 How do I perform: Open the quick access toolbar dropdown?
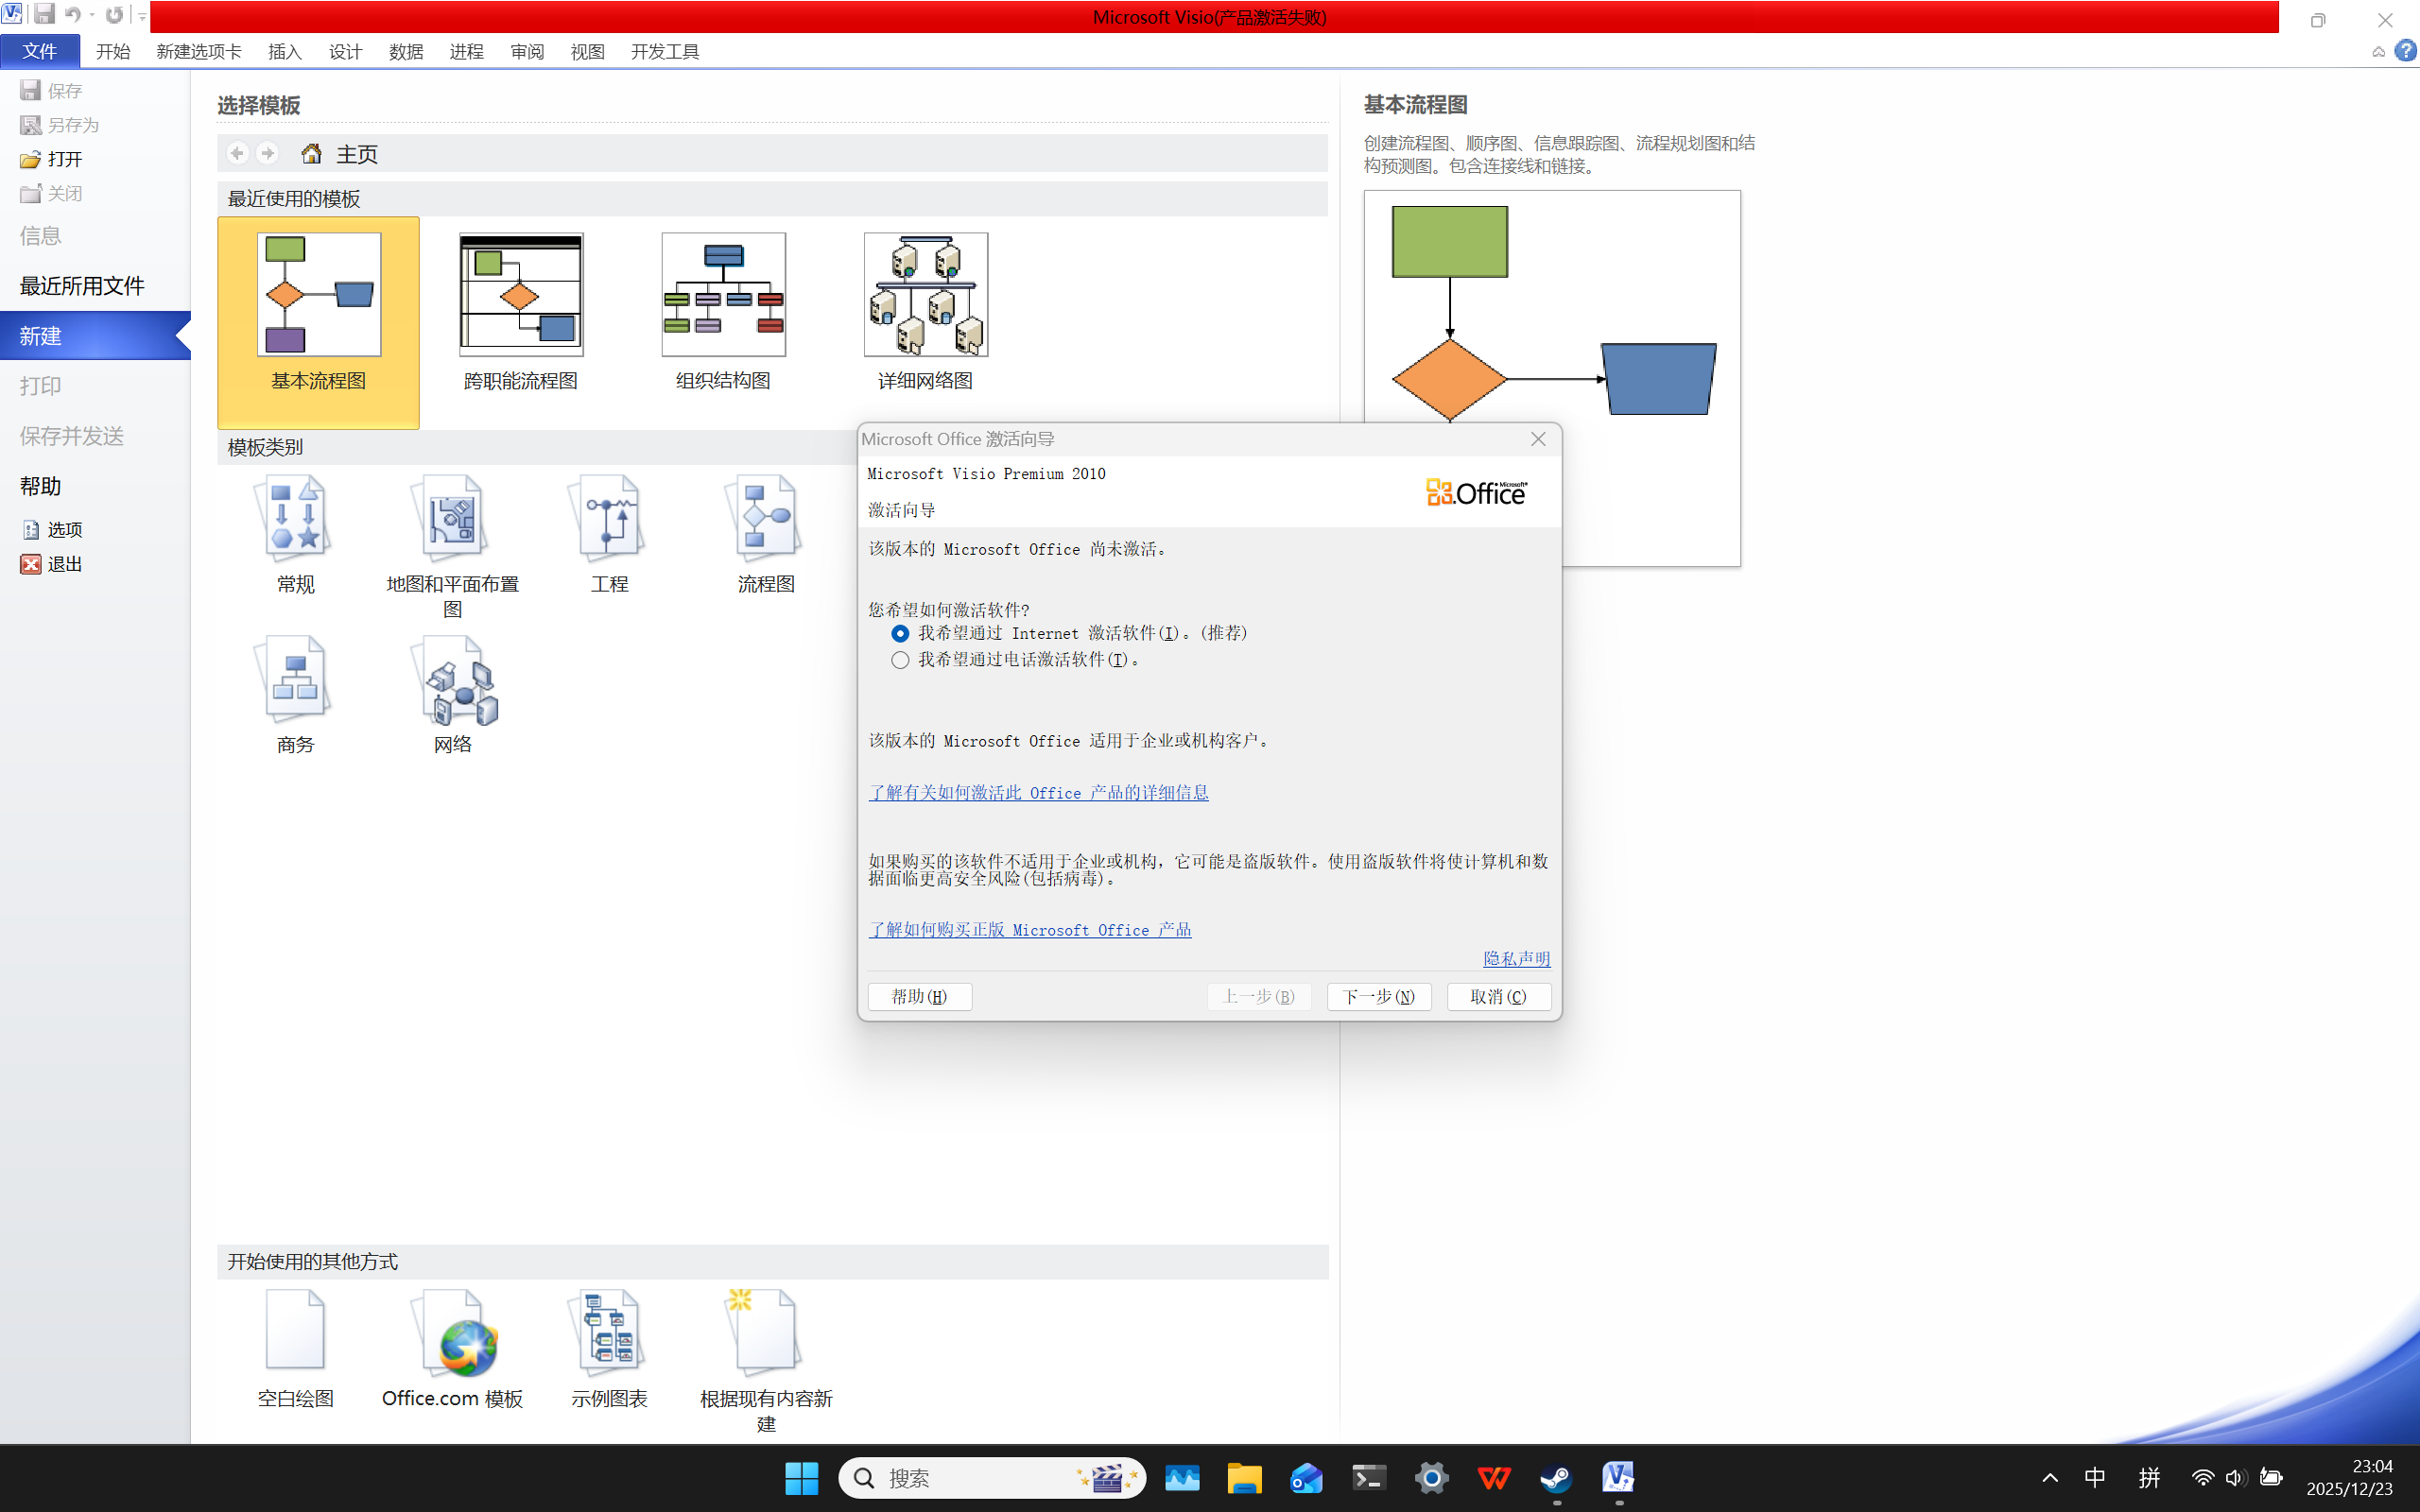[x=142, y=16]
